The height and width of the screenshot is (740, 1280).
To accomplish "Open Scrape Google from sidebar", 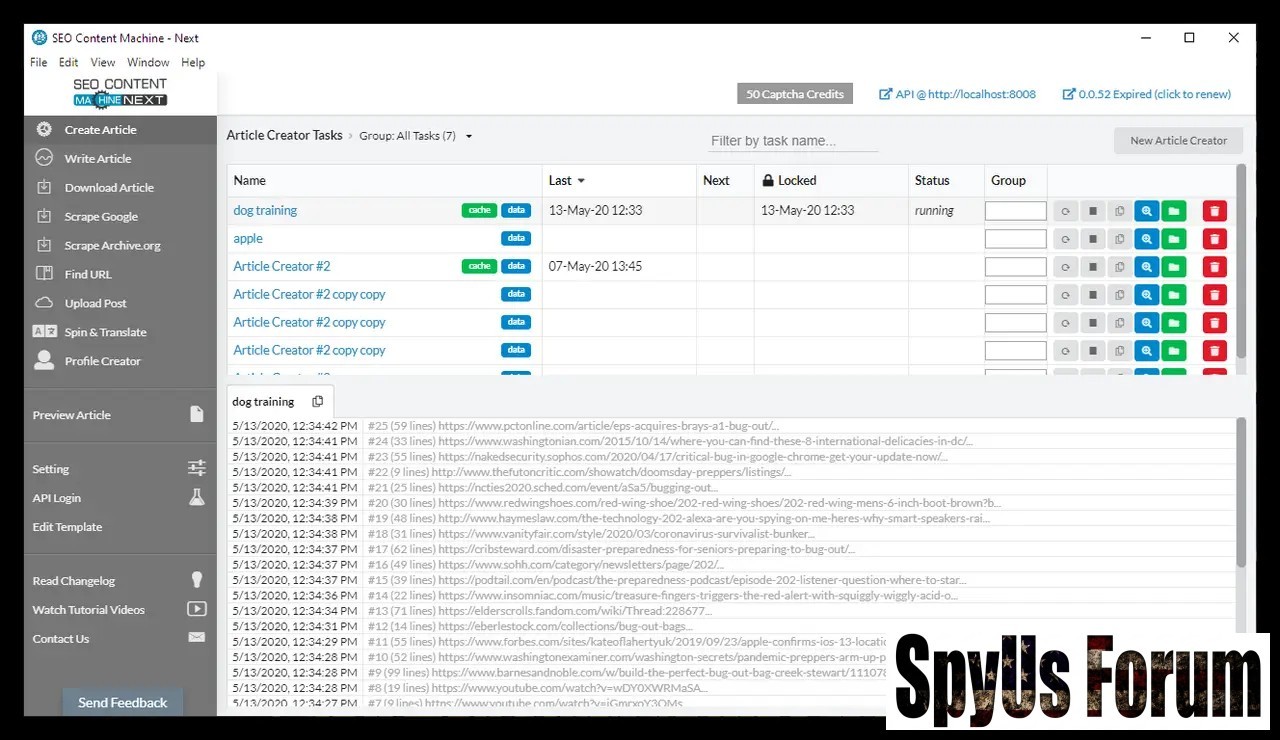I will (x=101, y=217).
